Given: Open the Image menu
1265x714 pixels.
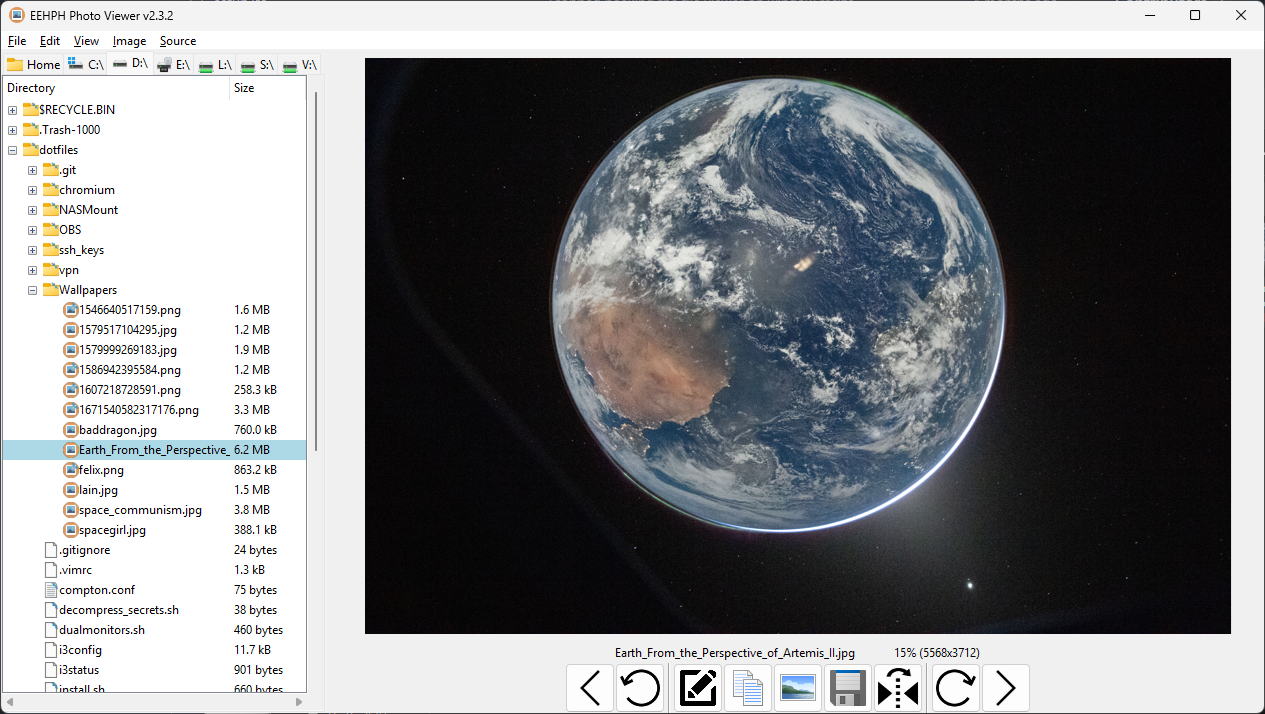Looking at the screenshot, I should click(x=129, y=41).
